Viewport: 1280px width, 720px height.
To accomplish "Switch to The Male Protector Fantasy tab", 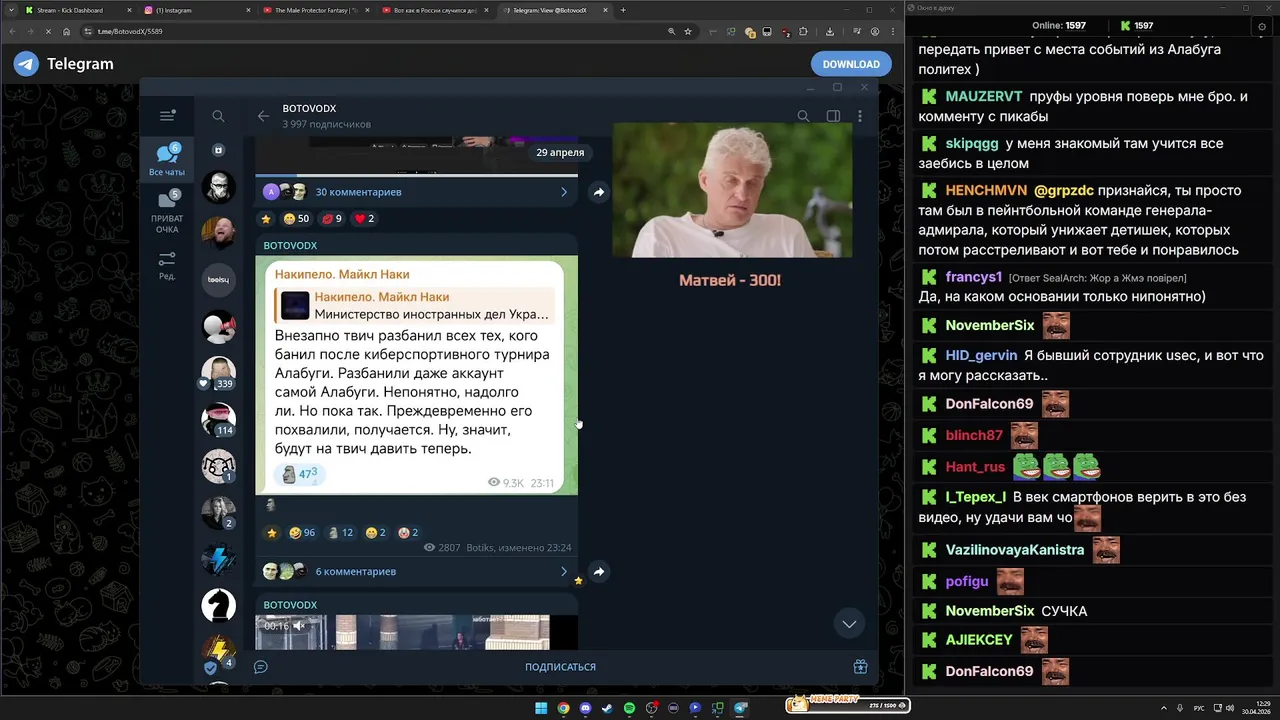I will [x=316, y=10].
